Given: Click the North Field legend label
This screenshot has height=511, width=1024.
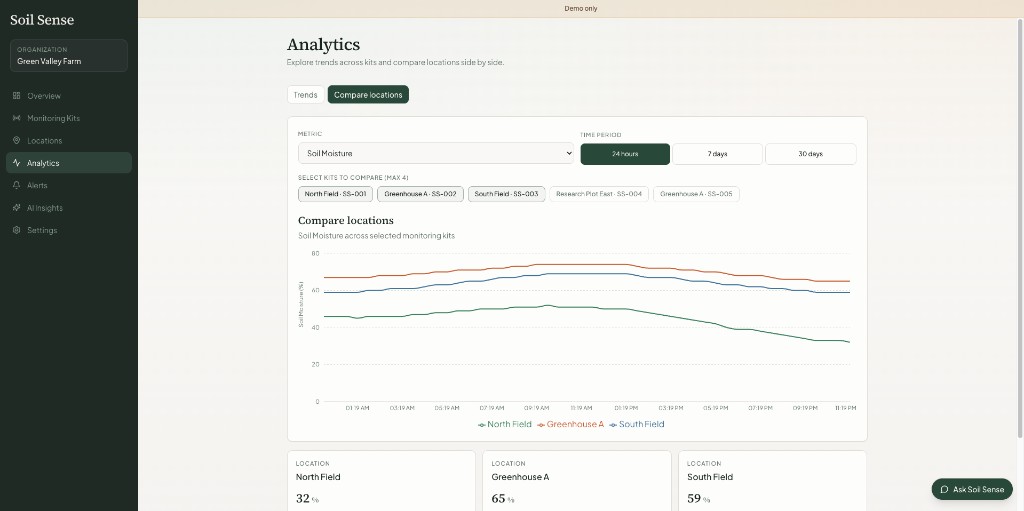Looking at the screenshot, I should [x=509, y=424].
